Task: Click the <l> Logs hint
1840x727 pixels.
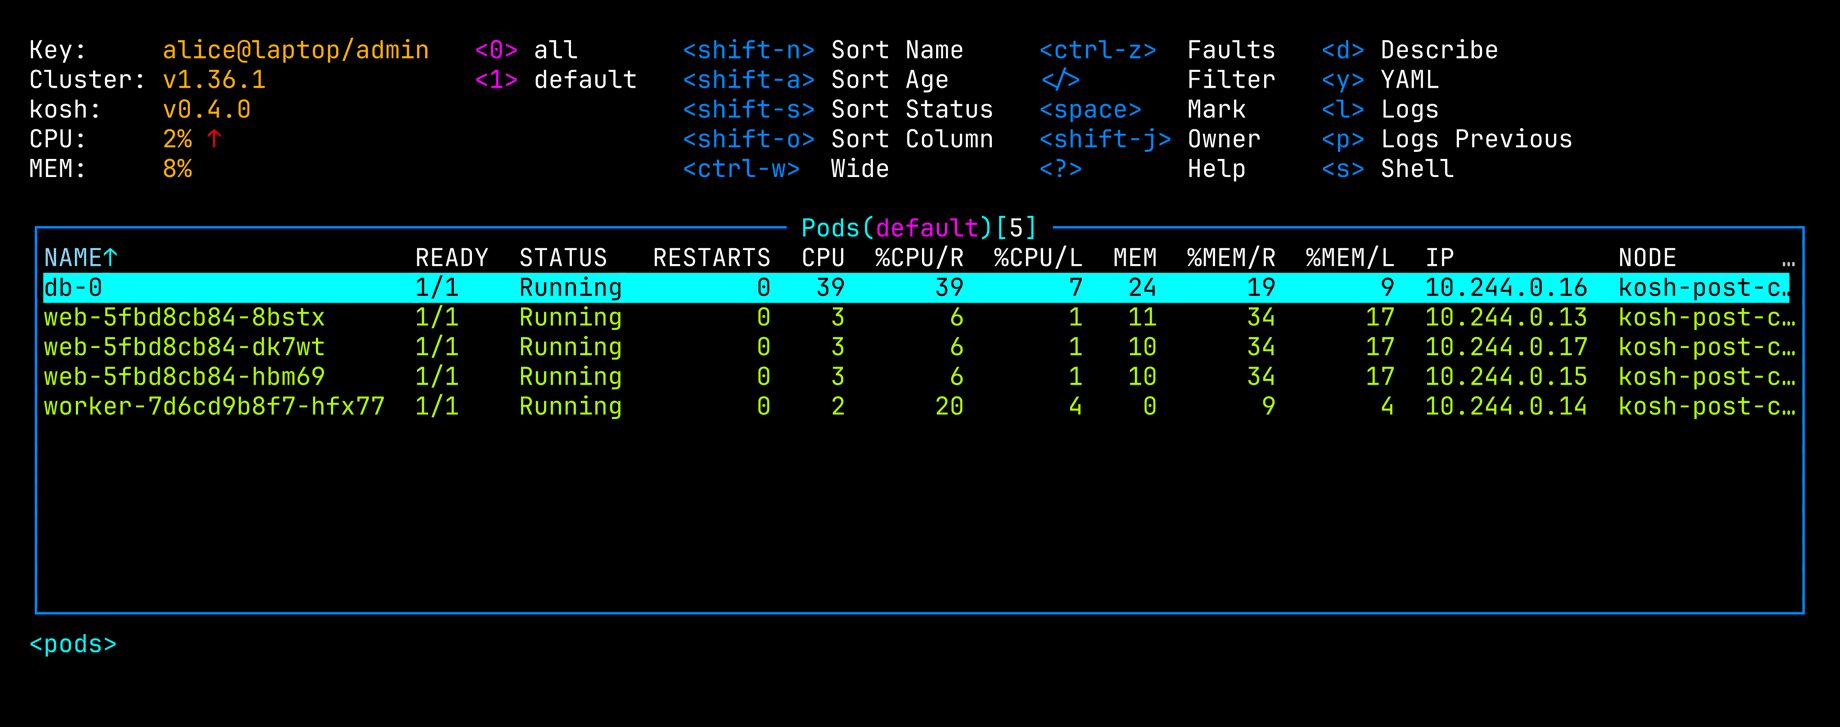Action: [1380, 110]
